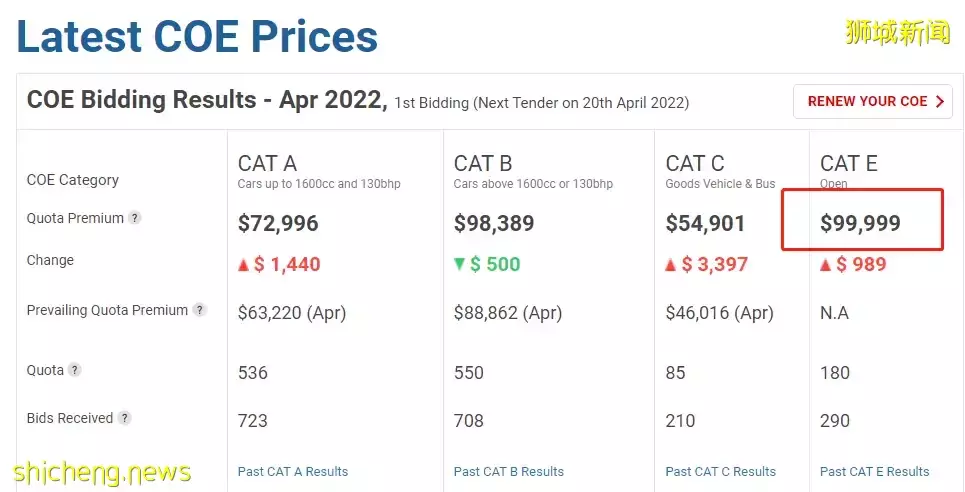Click question mark icon next to Quota
The image size is (965, 492).
pyautogui.click(x=75, y=370)
